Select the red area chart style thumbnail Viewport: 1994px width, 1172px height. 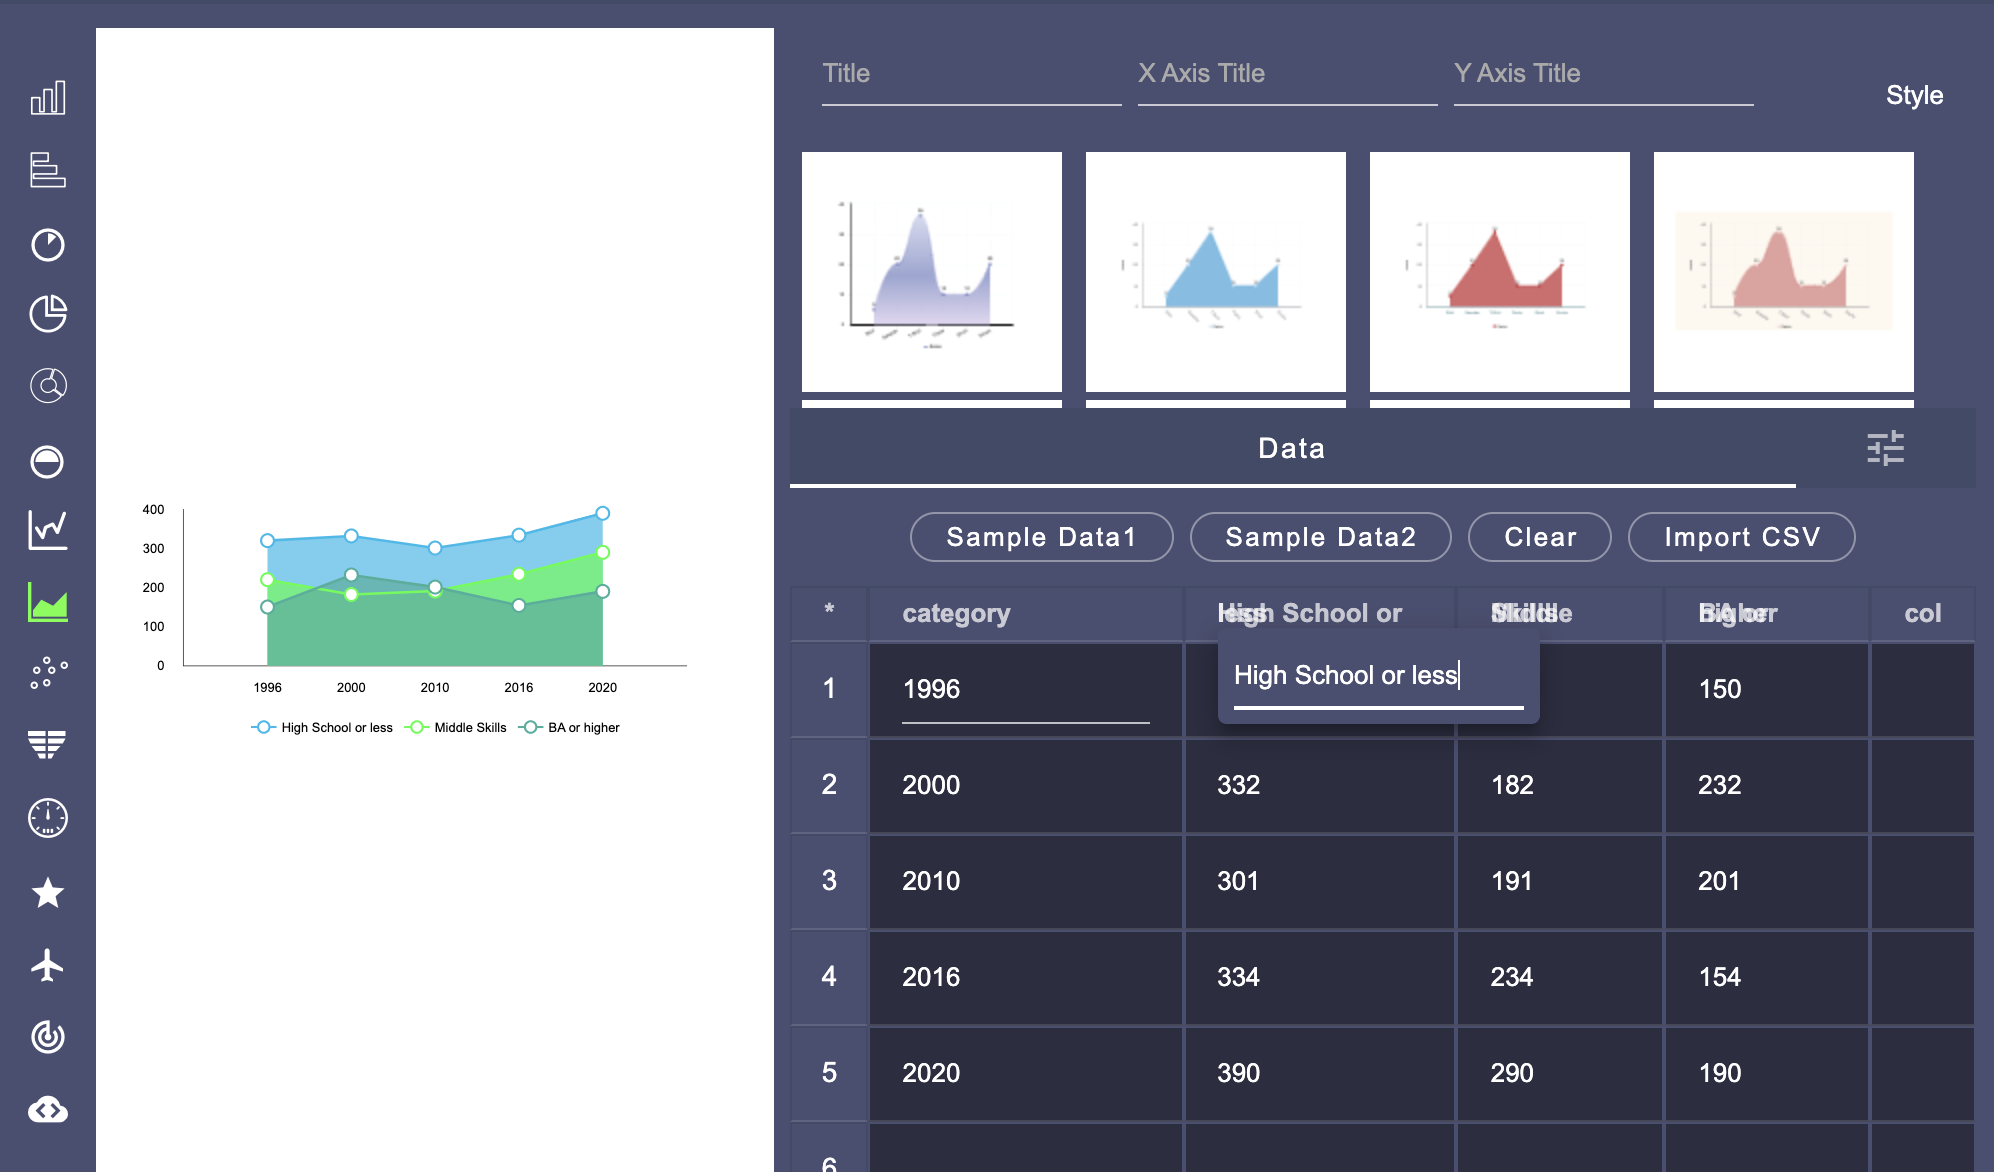coord(1499,272)
